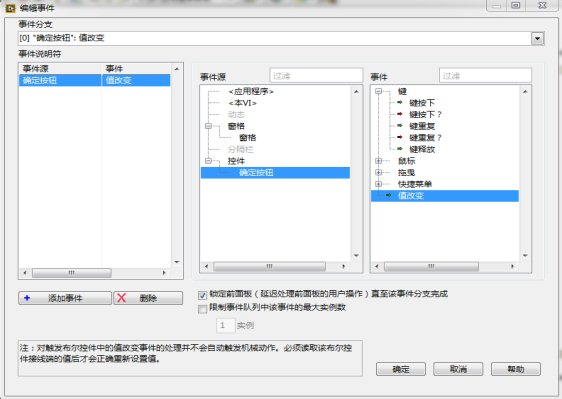
Task: Click the 事件源 column header
Action: [x=60, y=68]
